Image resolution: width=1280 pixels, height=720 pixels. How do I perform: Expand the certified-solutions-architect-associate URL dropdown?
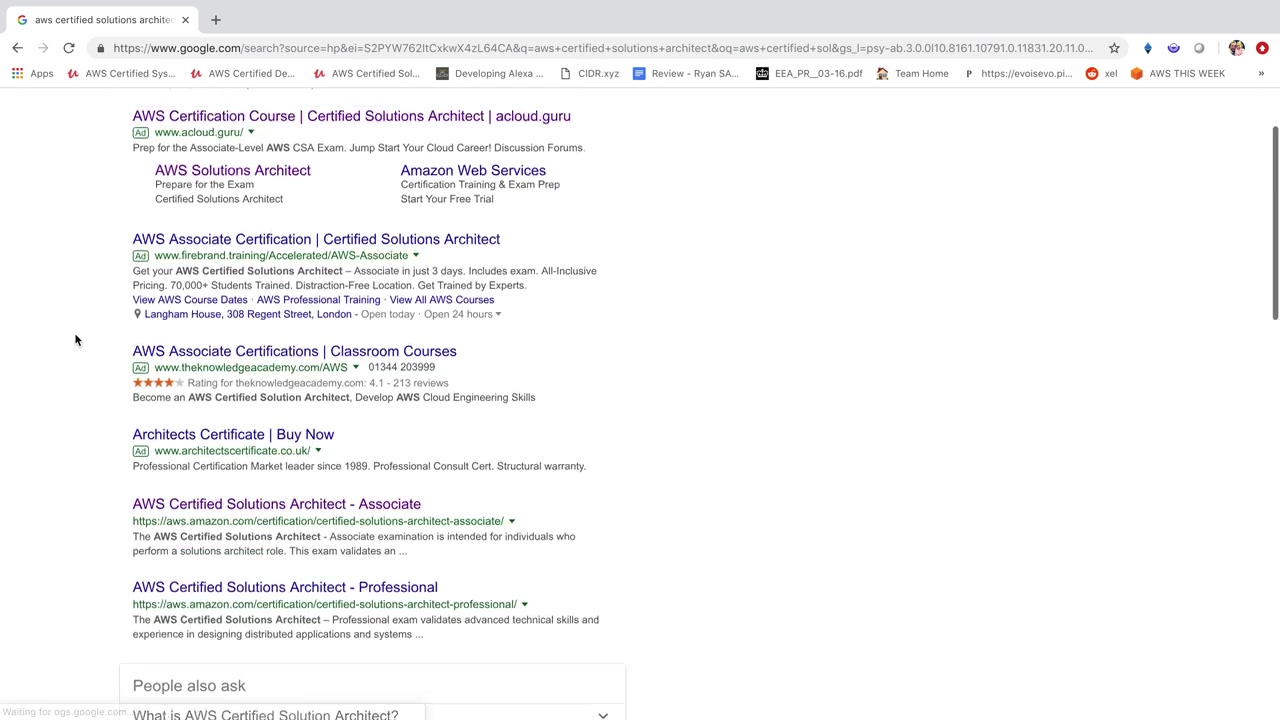512,521
